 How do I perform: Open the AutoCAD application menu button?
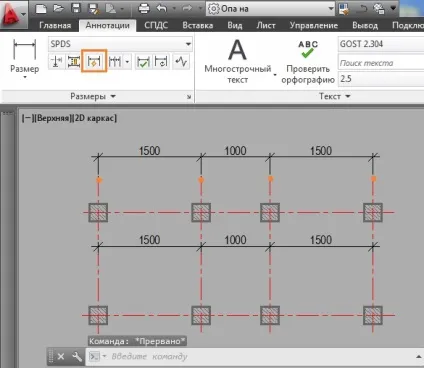[x=13, y=15]
